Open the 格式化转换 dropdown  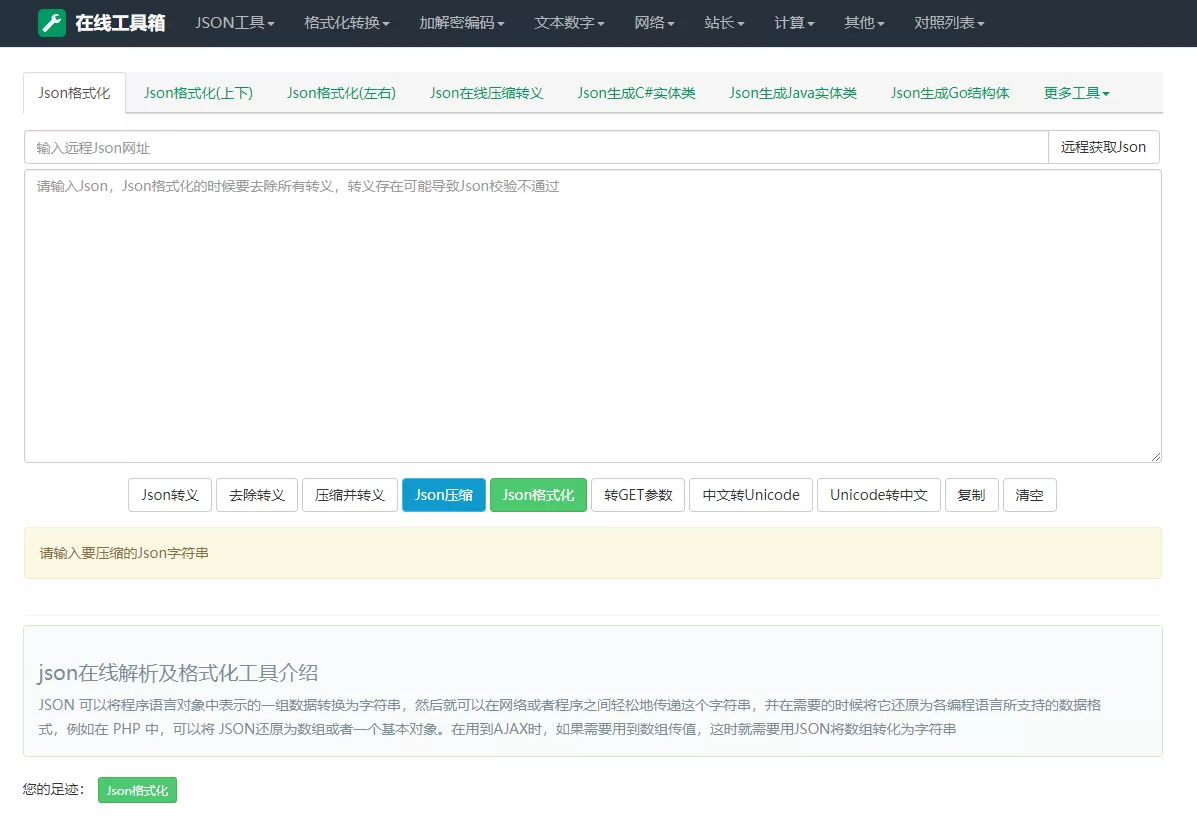click(345, 23)
